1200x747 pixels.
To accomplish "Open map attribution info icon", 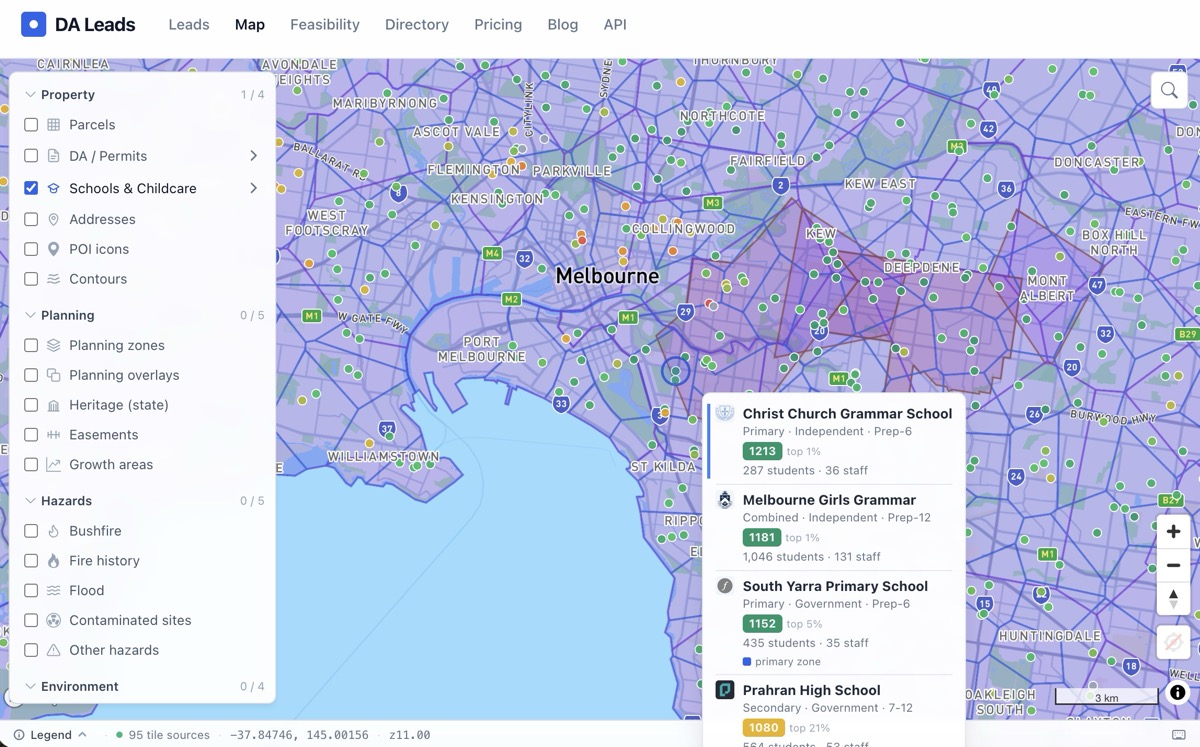I will tap(1178, 692).
